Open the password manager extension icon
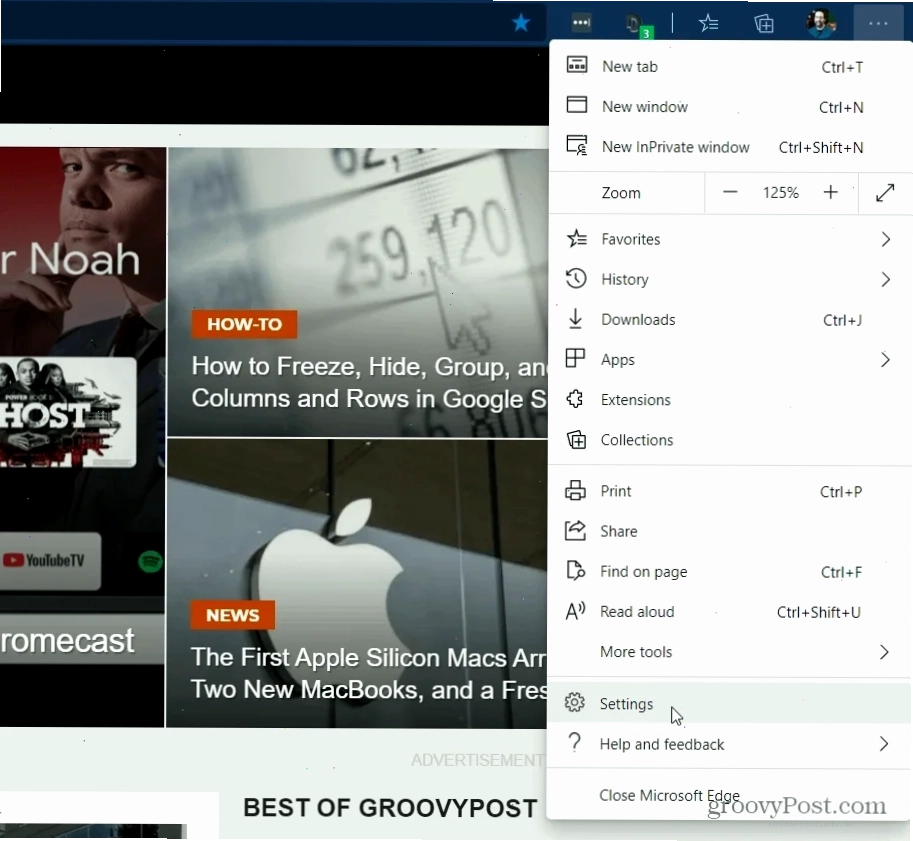 tap(581, 23)
